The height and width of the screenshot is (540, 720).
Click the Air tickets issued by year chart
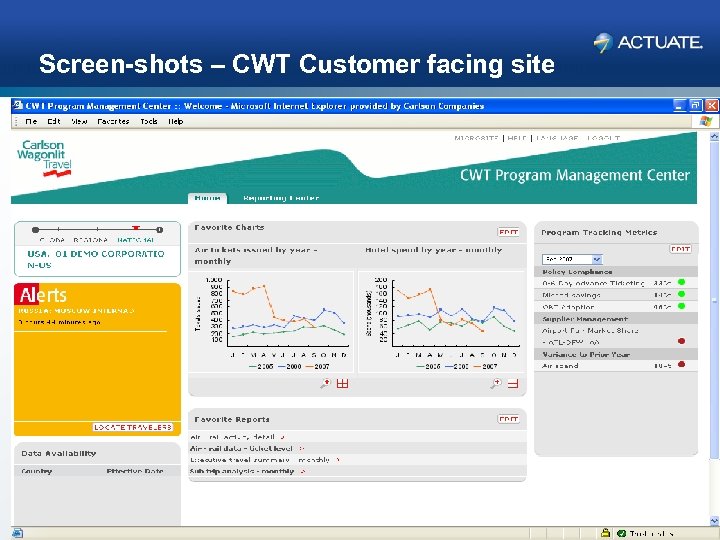coord(271,321)
